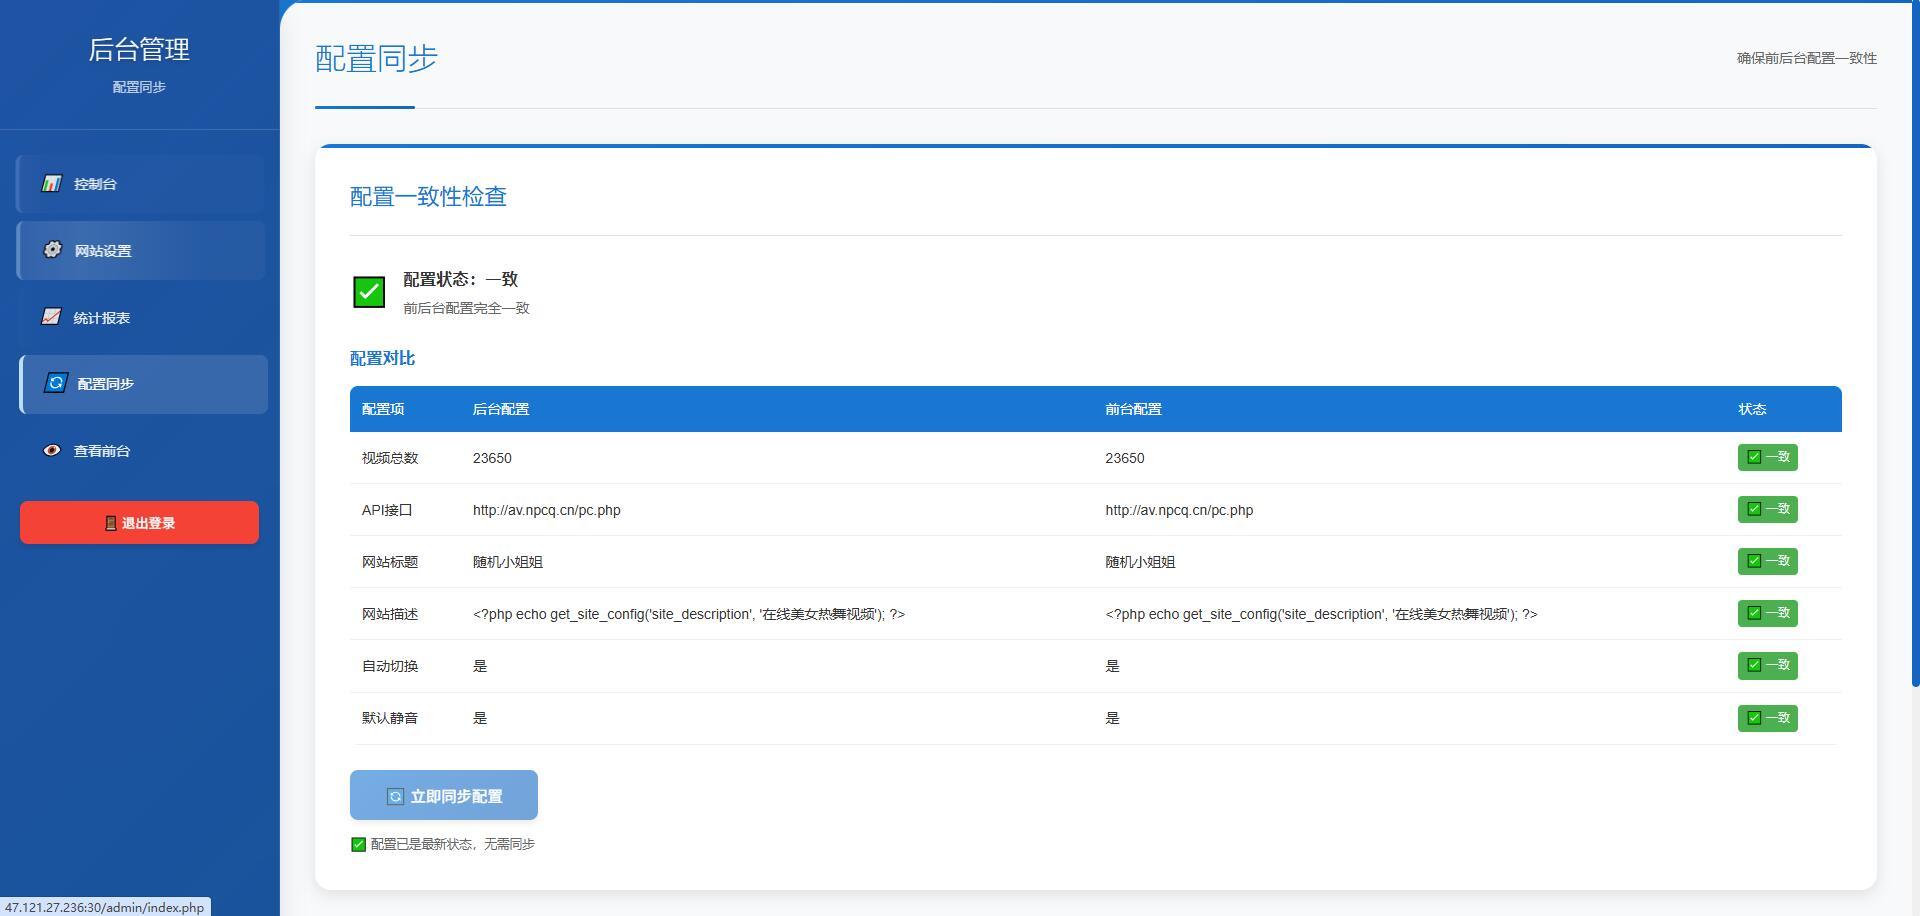Click the 后台管理 sidebar title
Screen dimensions: 1920x916
[139, 50]
